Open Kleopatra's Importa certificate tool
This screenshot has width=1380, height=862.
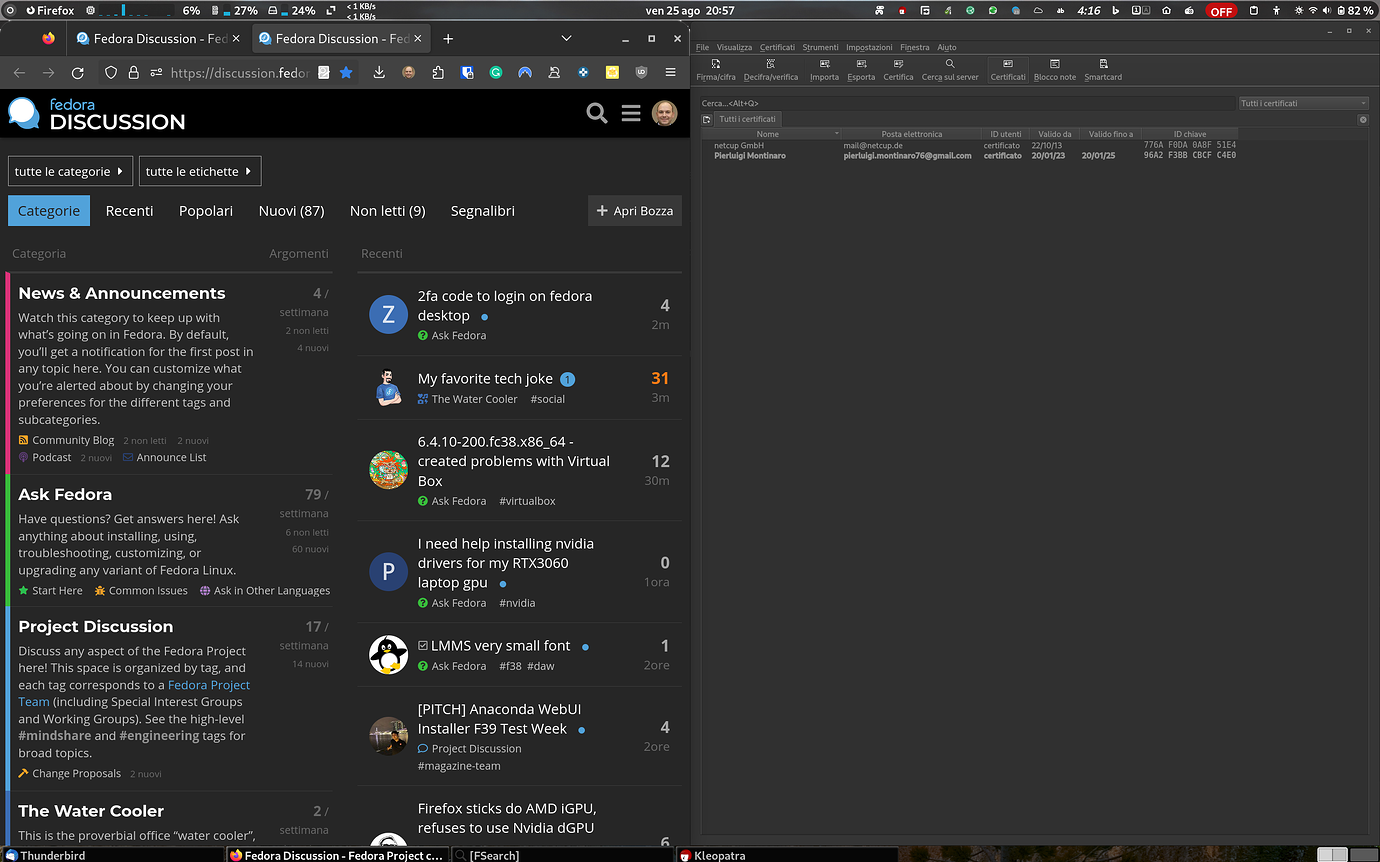(823, 69)
